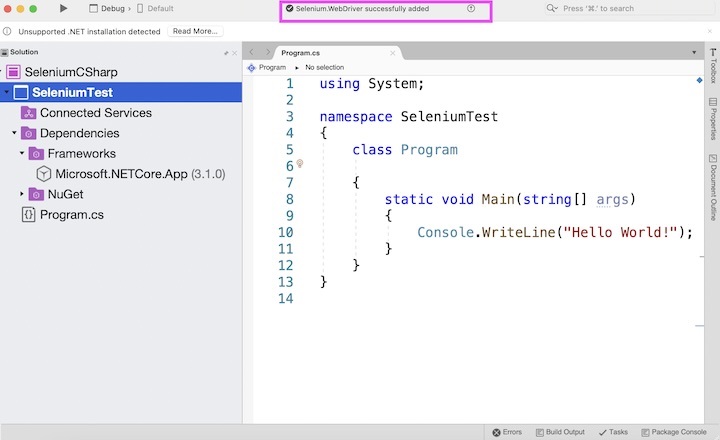Open the Errors pad in the status bar
720x440 pixels.
pyautogui.click(x=507, y=432)
